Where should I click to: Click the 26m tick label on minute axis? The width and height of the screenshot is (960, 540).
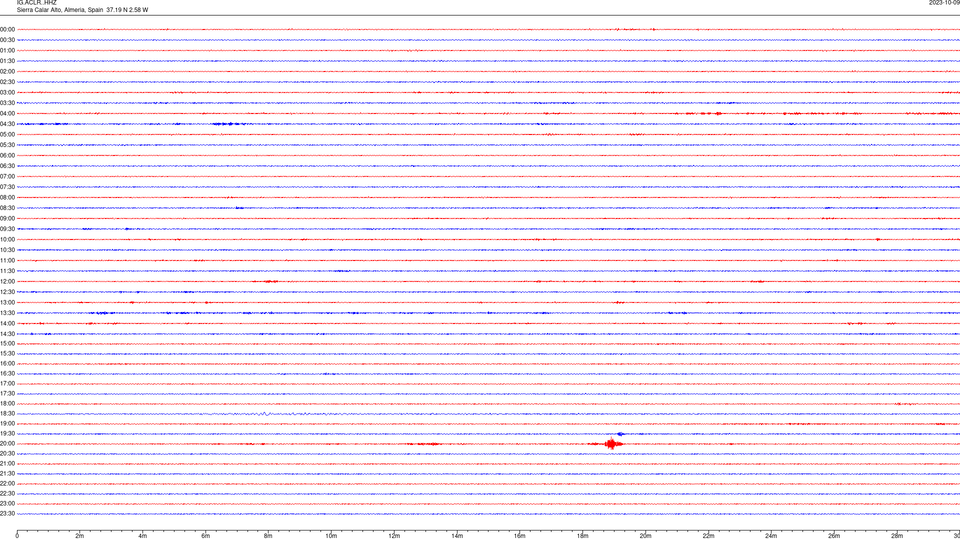click(834, 536)
